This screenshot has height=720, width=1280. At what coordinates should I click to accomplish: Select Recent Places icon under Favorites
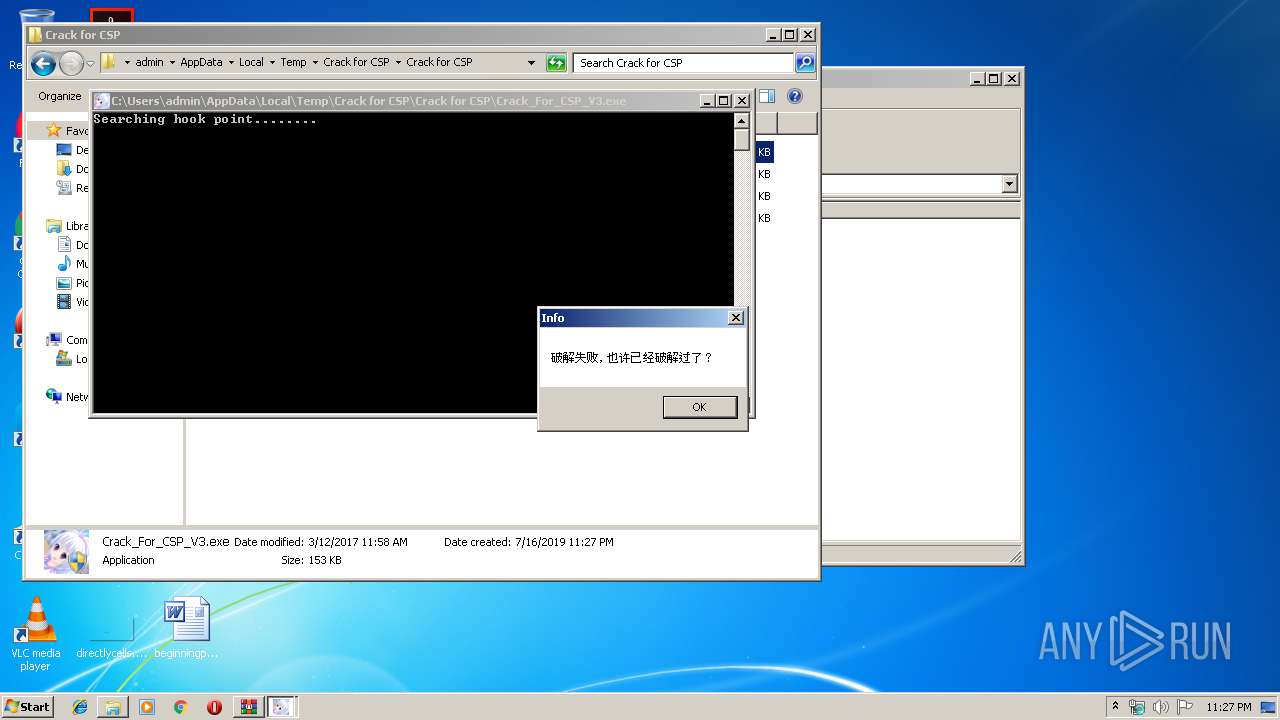click(64, 188)
